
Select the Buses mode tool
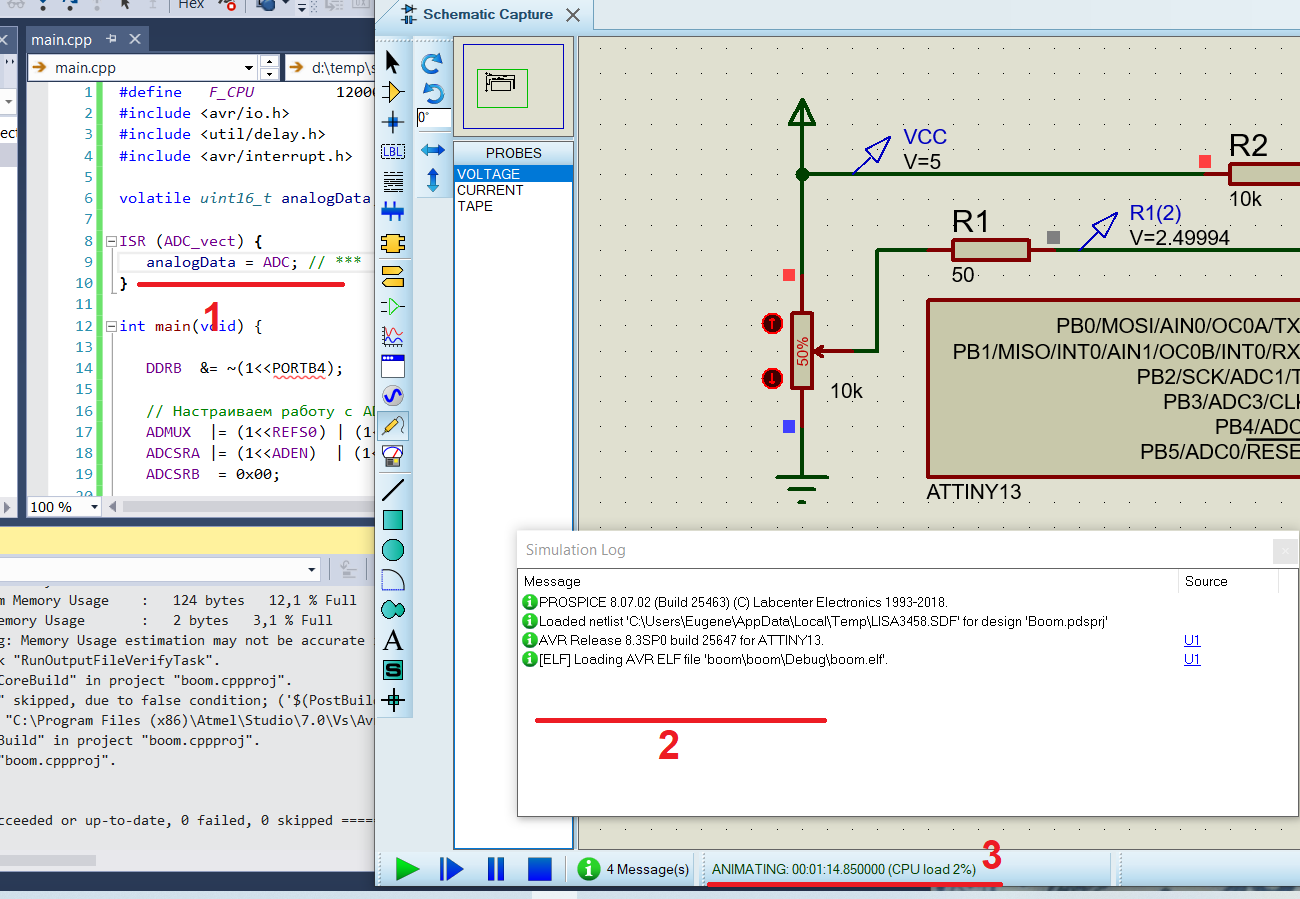pyautogui.click(x=393, y=212)
